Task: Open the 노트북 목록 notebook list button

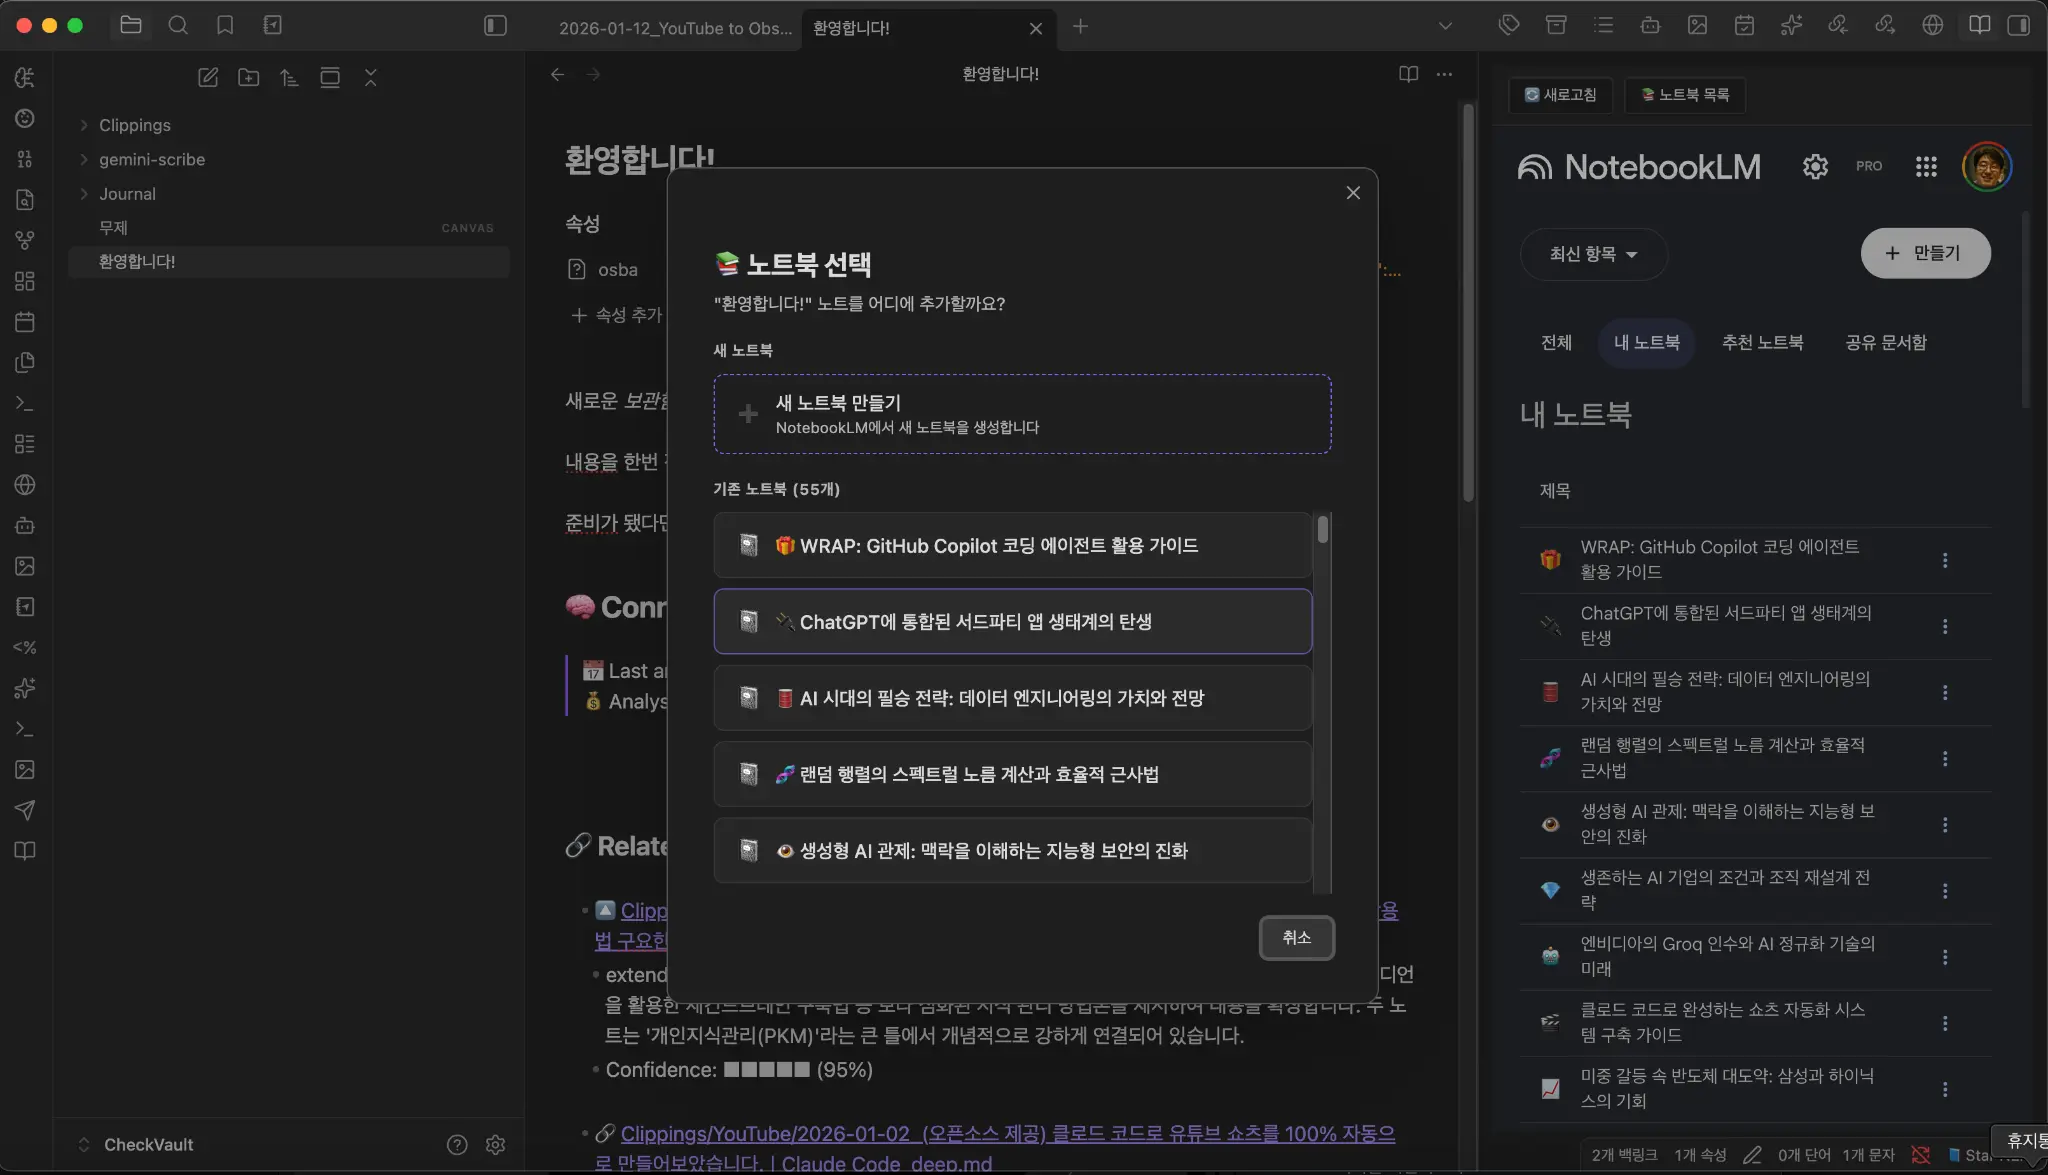Action: coord(1685,95)
